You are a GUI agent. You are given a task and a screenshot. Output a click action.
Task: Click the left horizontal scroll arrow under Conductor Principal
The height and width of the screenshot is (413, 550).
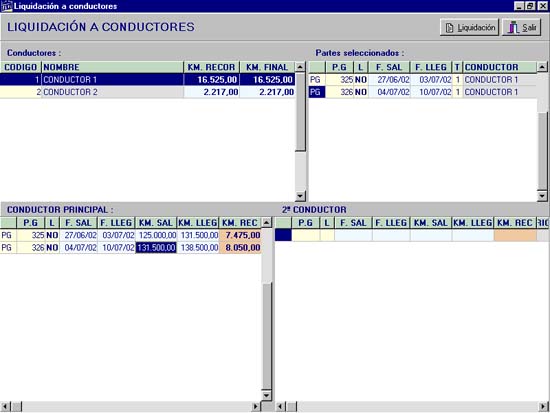[x=5, y=407]
